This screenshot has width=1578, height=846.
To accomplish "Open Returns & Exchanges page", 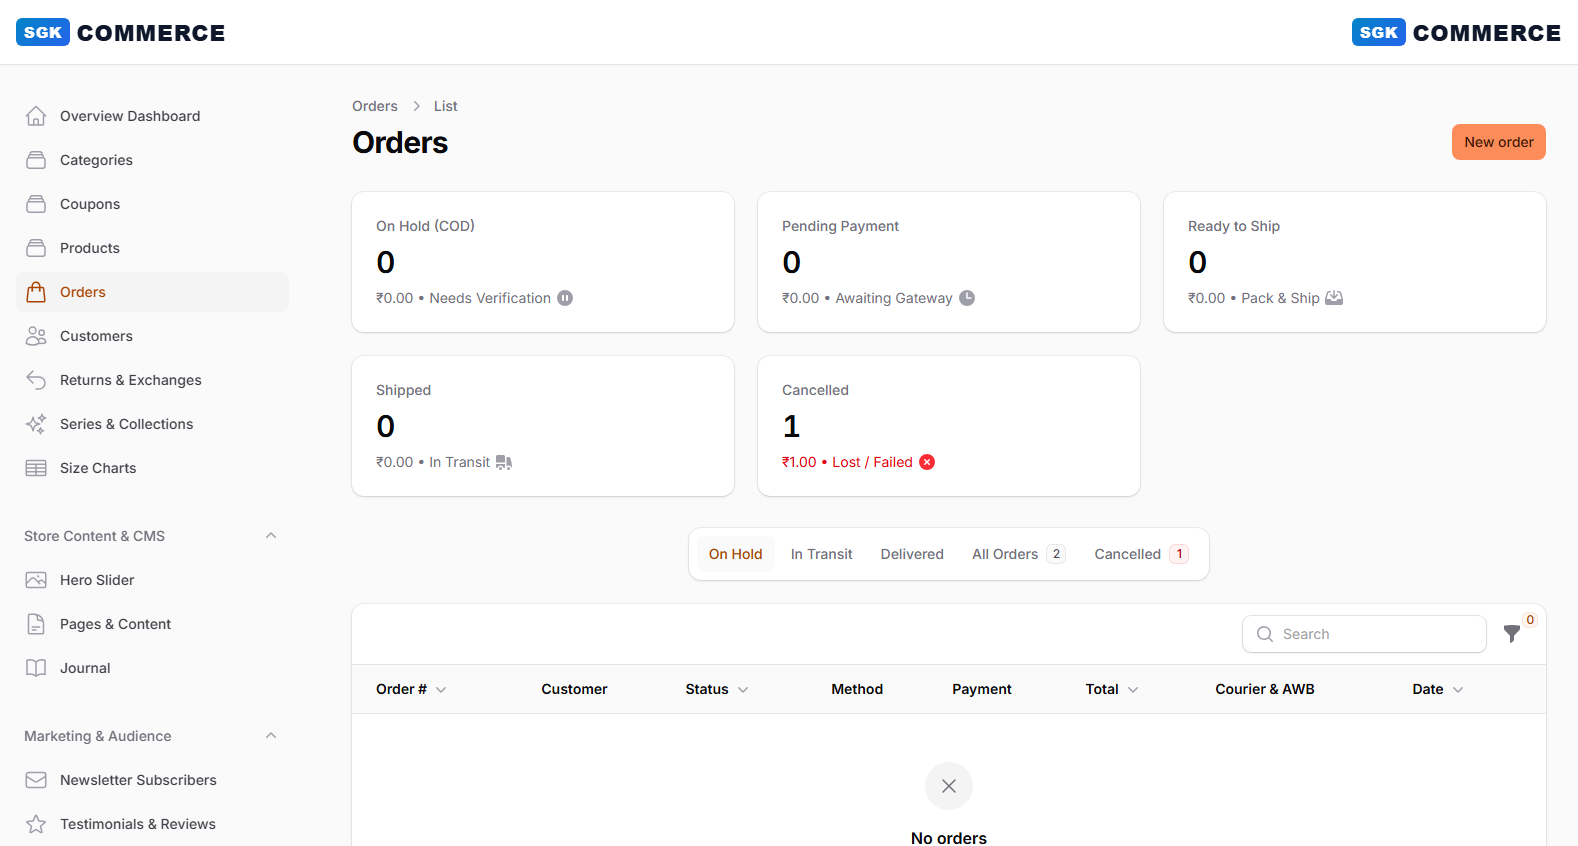I will (153, 380).
